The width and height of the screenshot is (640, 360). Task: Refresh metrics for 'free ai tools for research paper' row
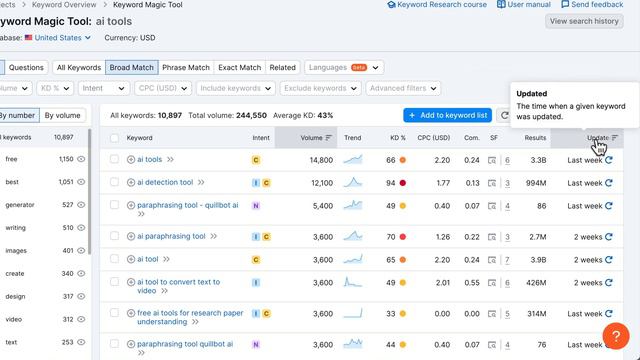609,313
